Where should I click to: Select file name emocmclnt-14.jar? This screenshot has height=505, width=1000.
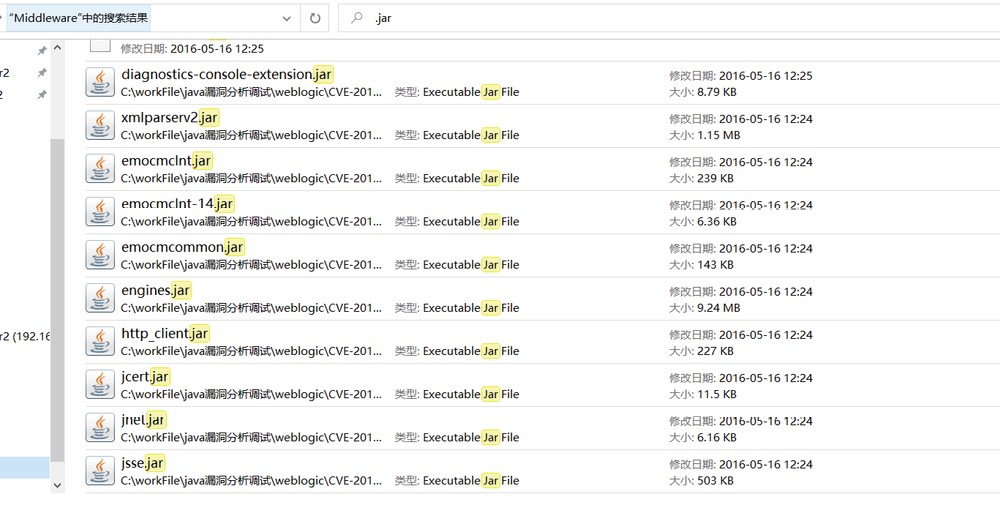[x=178, y=204]
